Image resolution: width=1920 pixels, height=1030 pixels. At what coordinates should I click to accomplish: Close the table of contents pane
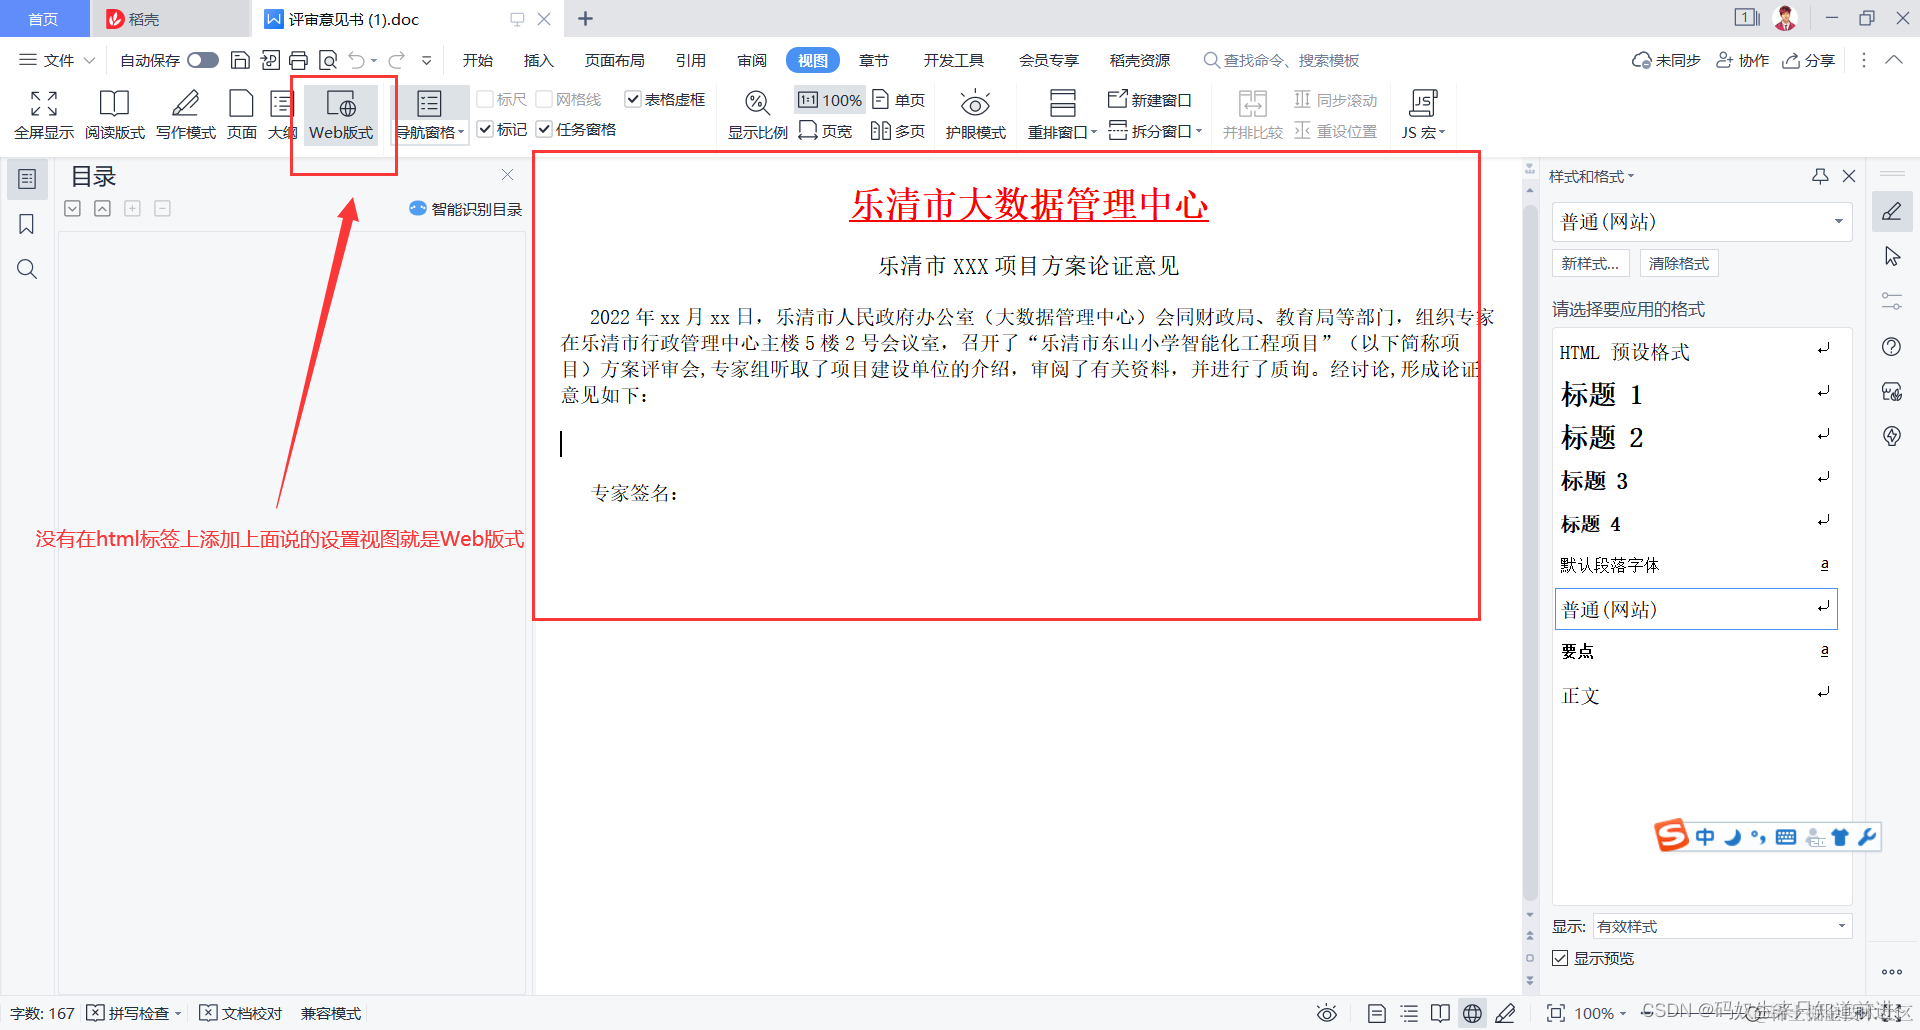click(x=507, y=175)
